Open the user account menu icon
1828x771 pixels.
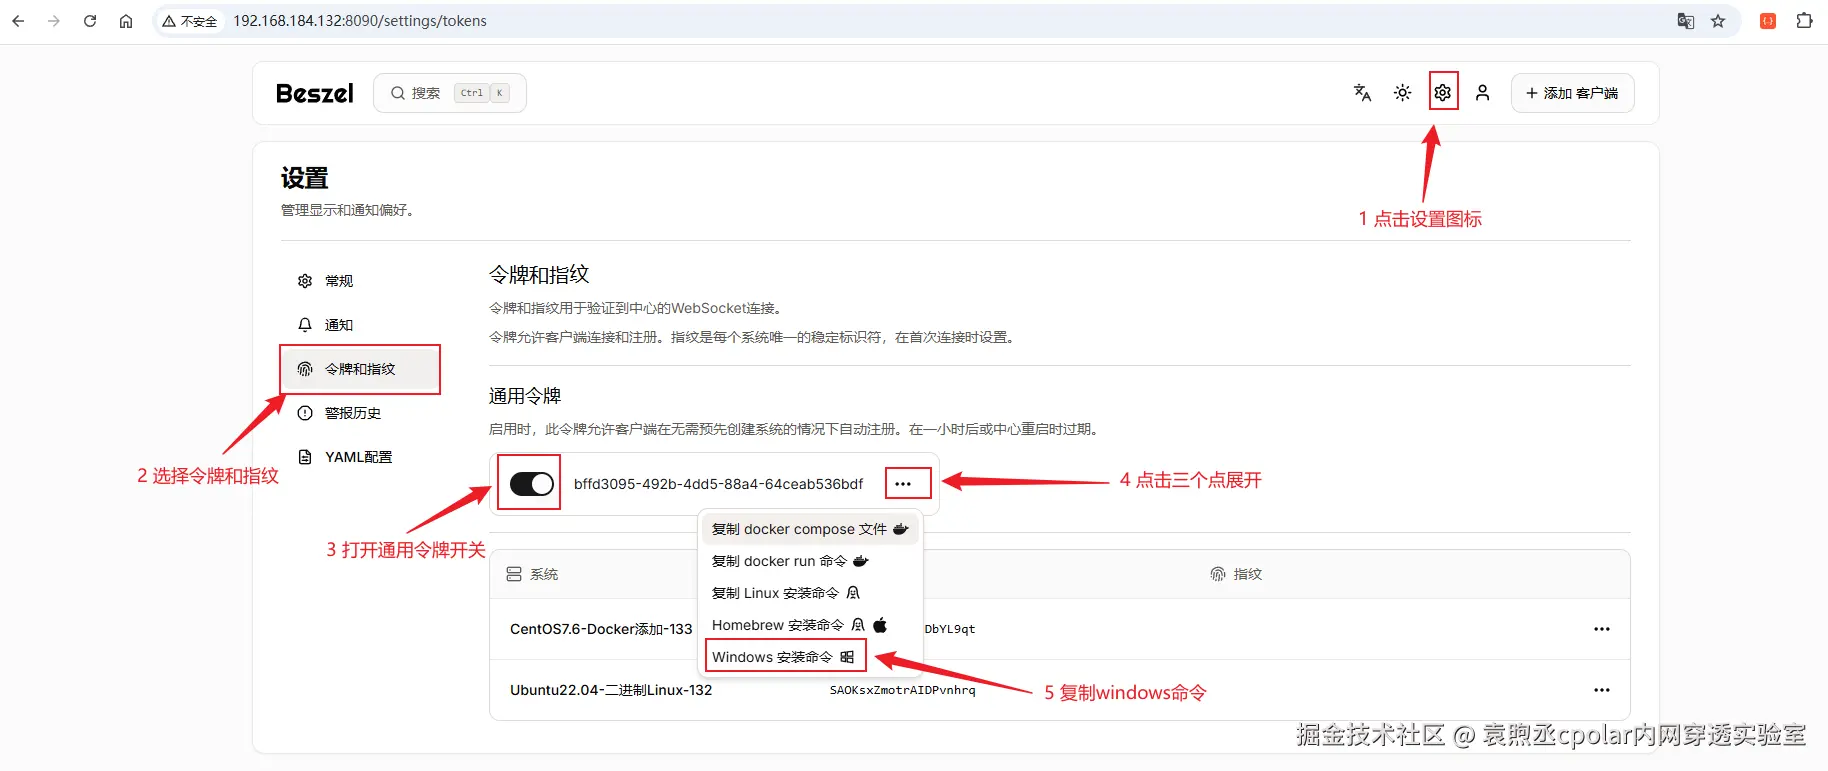pos(1483,93)
